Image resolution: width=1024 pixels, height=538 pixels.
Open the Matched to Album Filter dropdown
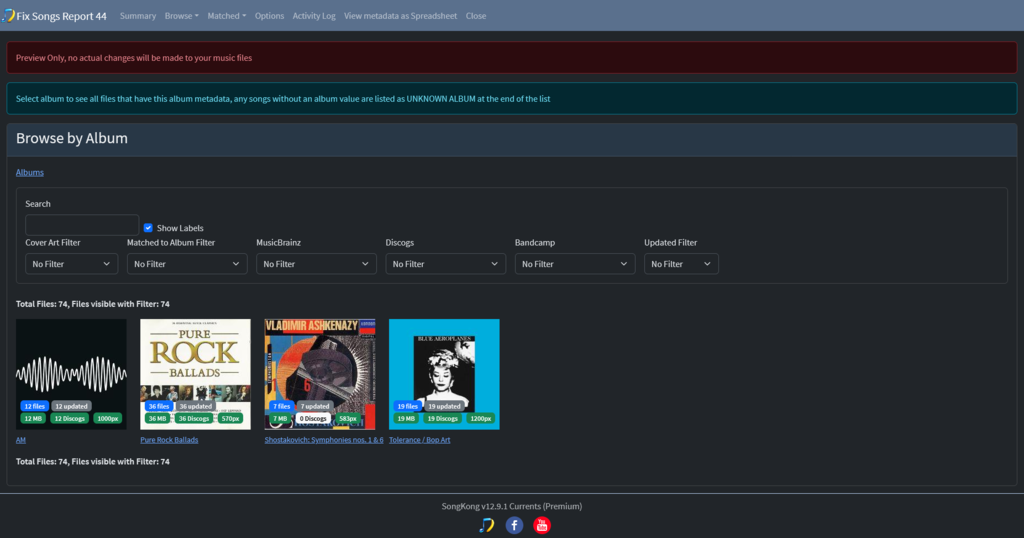click(187, 264)
